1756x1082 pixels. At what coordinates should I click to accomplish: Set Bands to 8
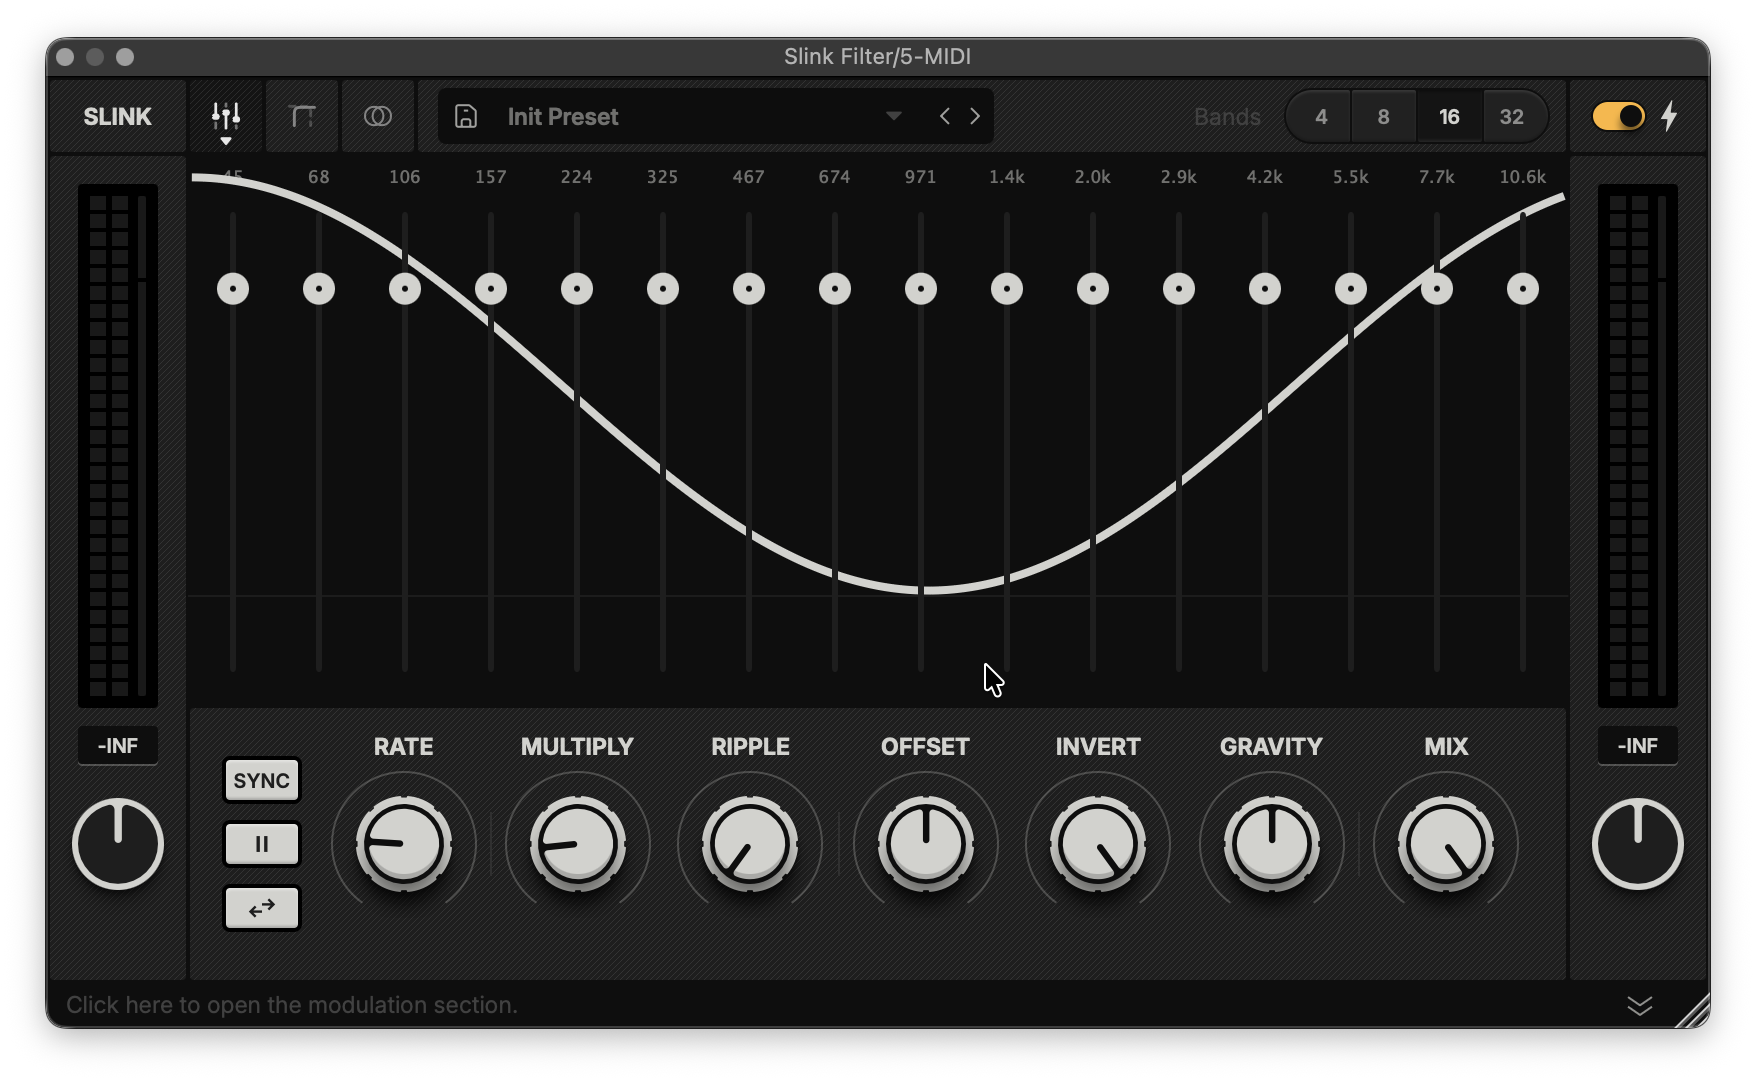(x=1384, y=116)
